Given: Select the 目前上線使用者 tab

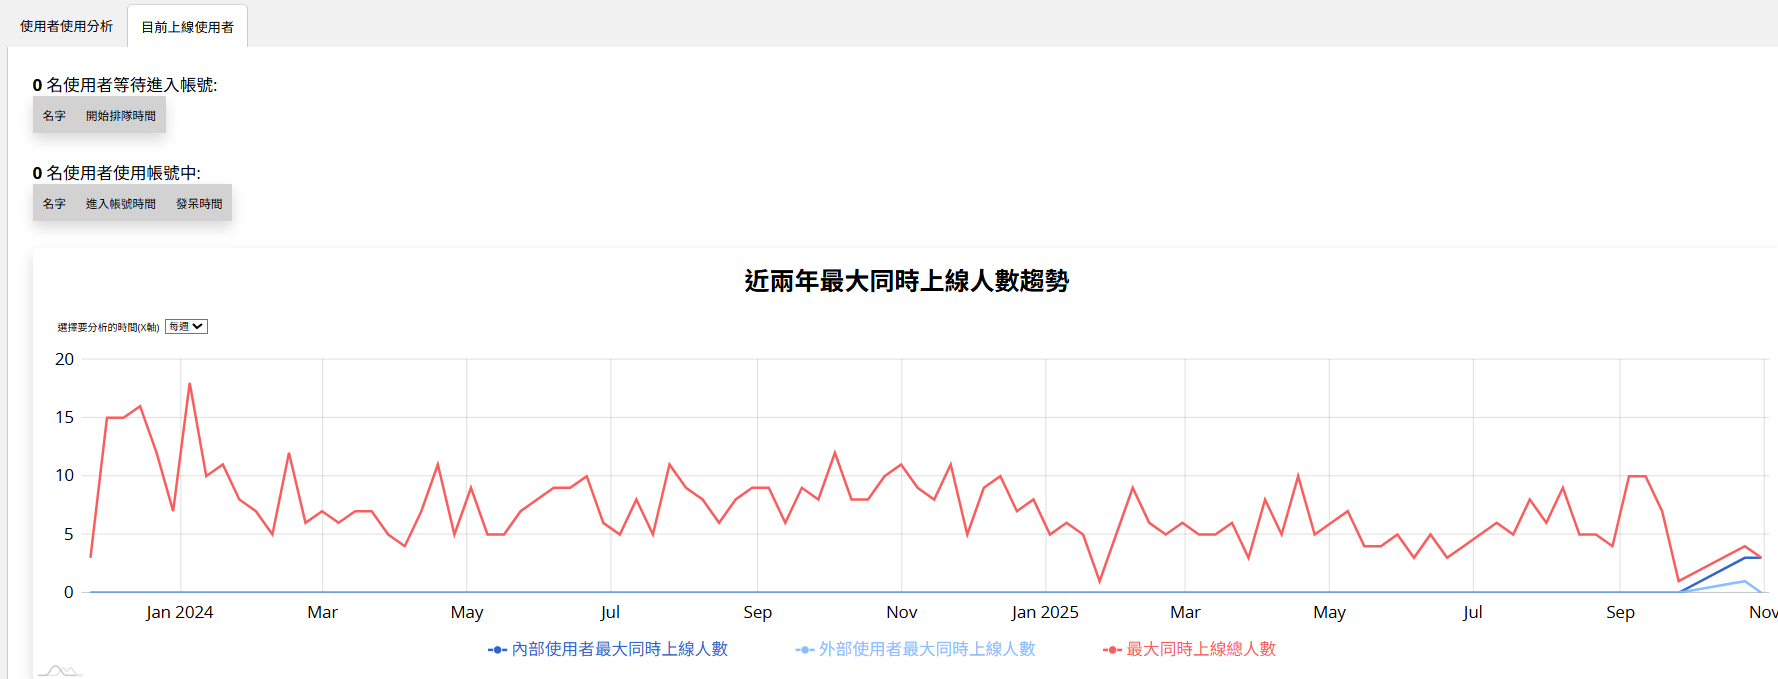Looking at the screenshot, I should (x=187, y=27).
